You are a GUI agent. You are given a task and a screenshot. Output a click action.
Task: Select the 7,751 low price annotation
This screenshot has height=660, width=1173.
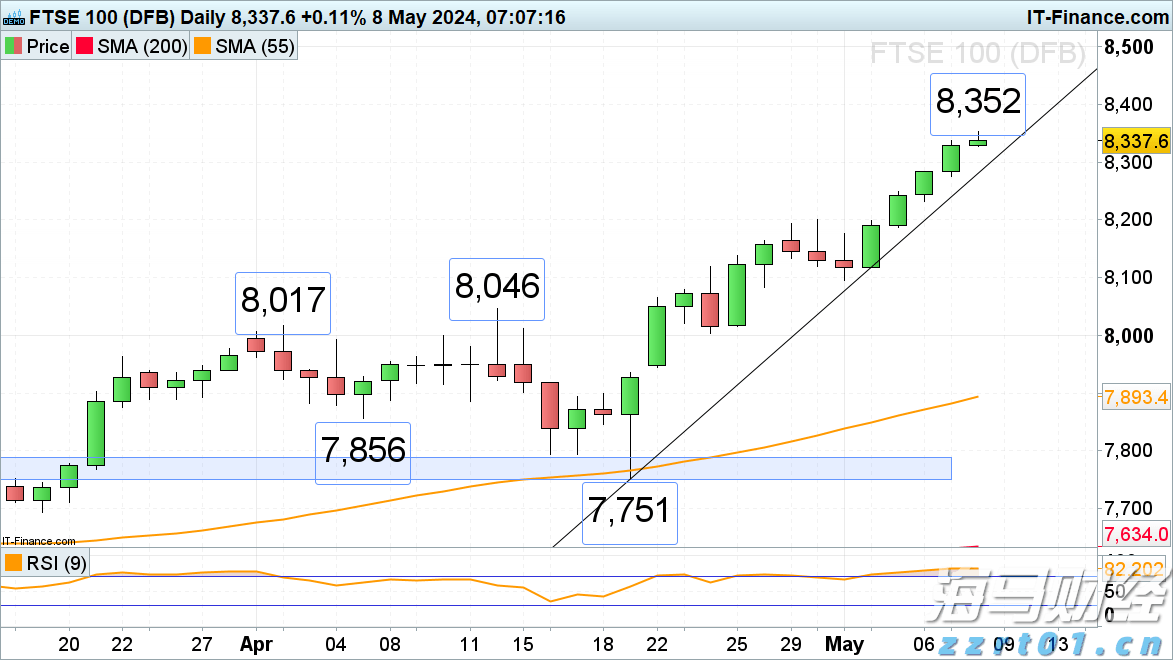coord(629,512)
